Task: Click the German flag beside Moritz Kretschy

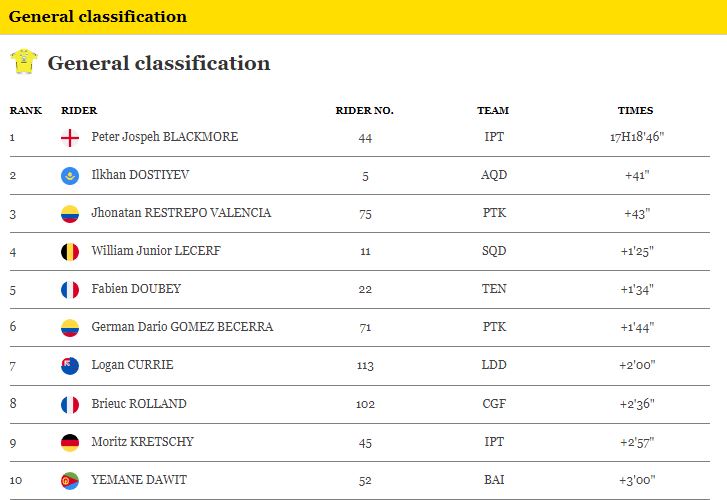Action: (x=70, y=442)
